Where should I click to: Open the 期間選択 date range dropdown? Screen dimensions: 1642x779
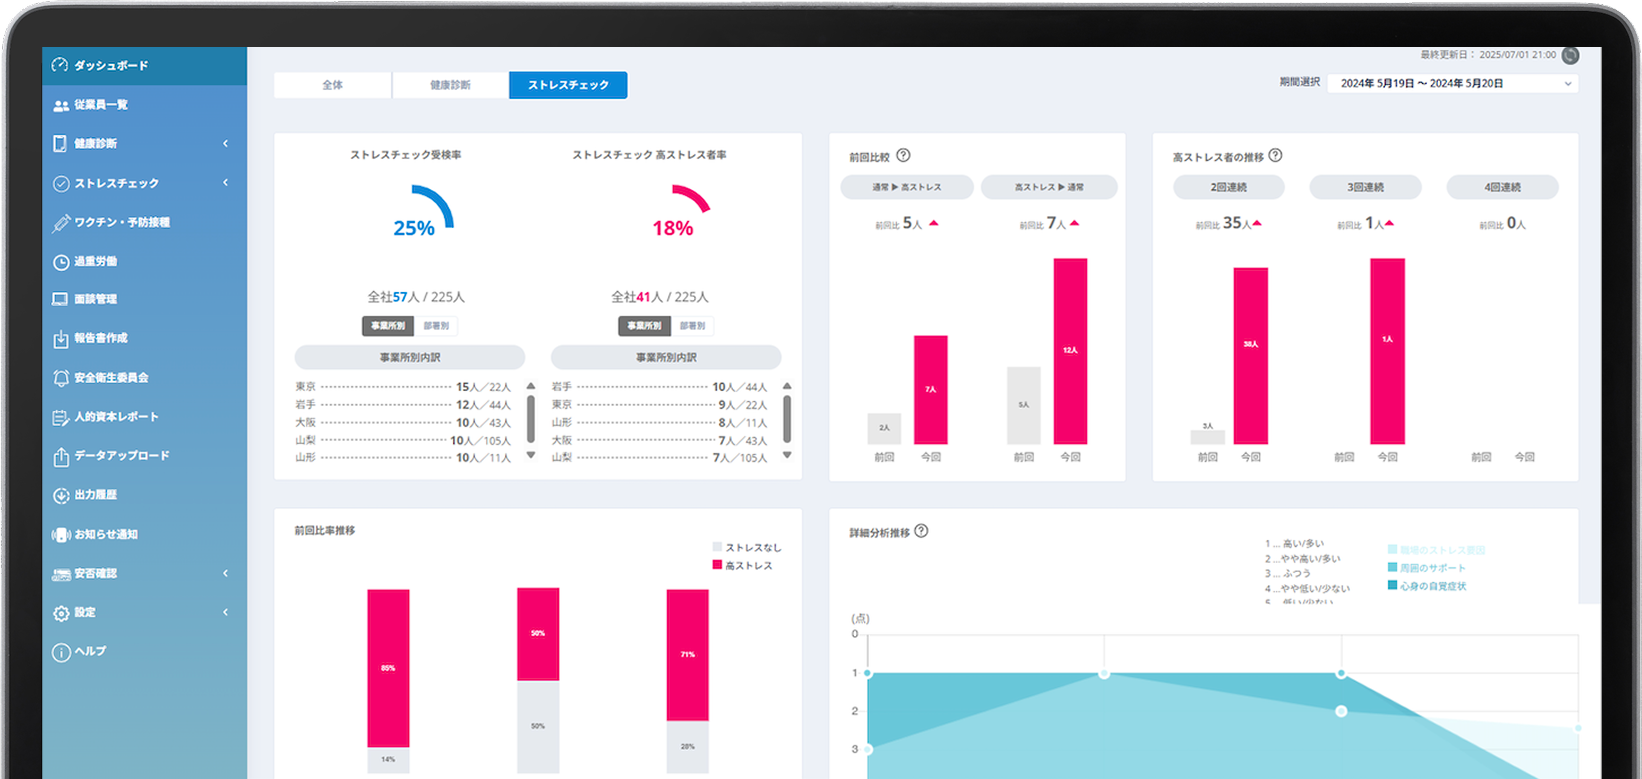pyautogui.click(x=1453, y=84)
